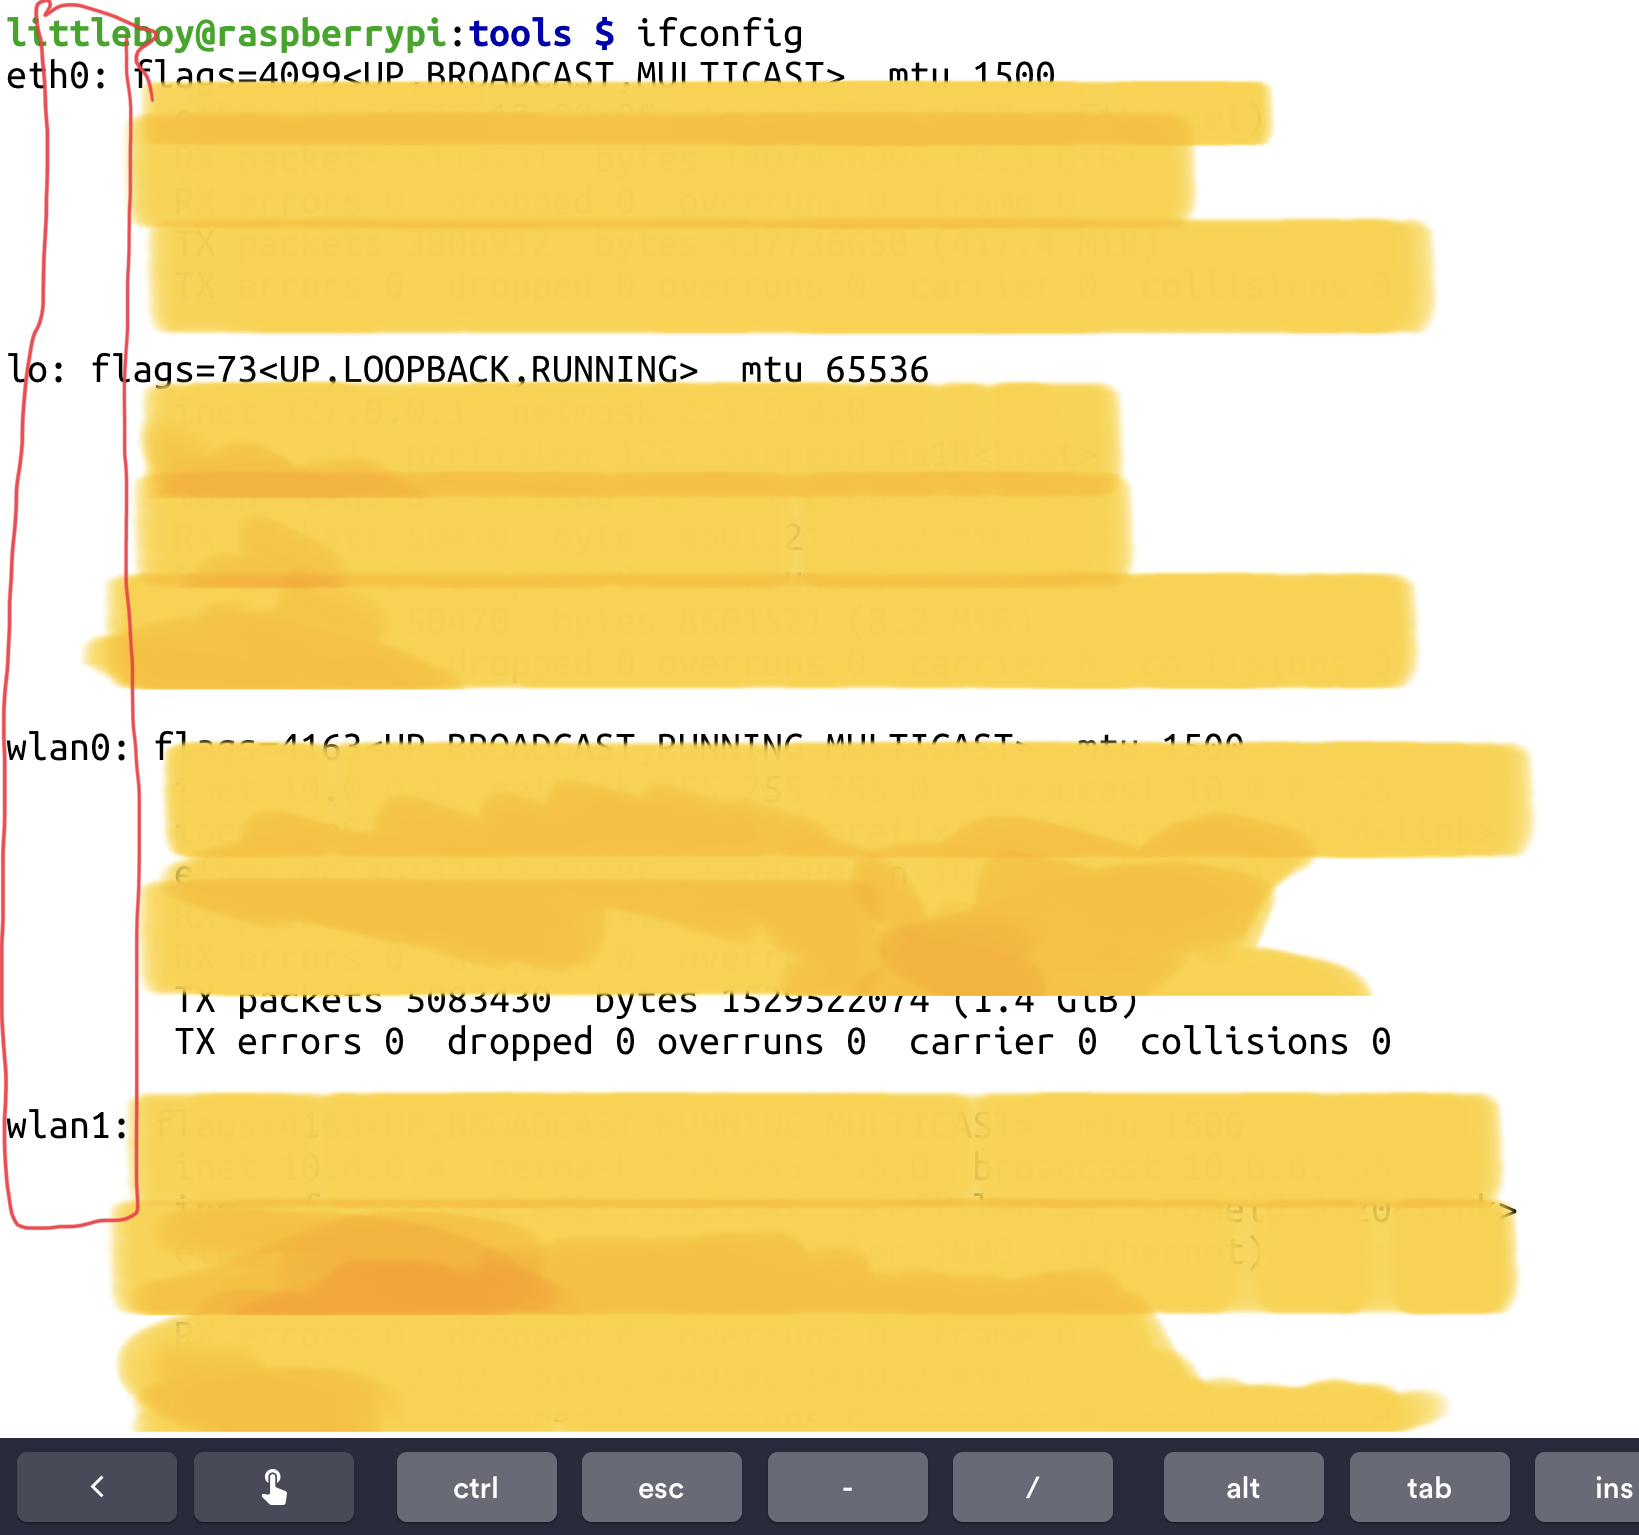This screenshot has height=1535, width=1639.
Task: Click the typed ifconfig command
Action: coord(719,33)
